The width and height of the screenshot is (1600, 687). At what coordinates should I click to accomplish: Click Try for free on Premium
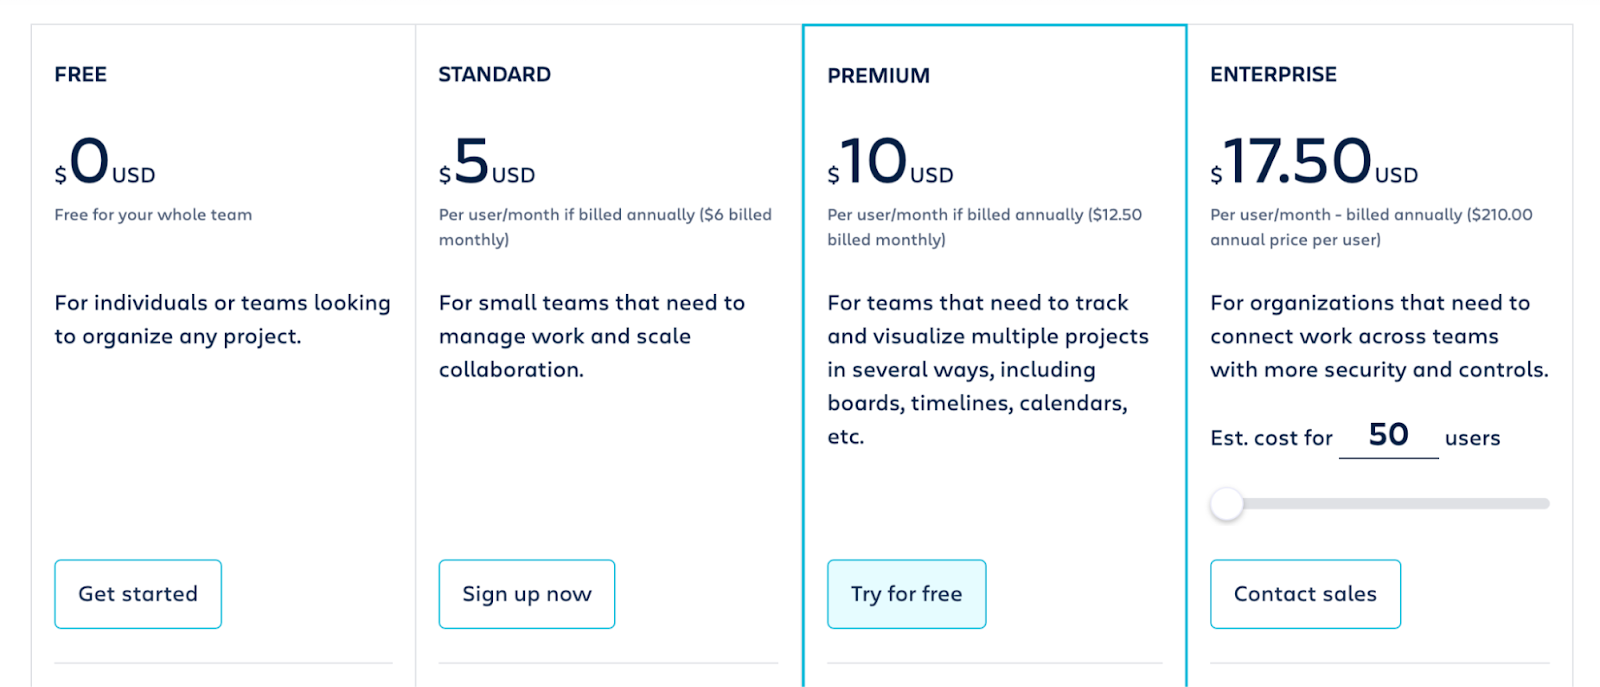[x=906, y=594]
